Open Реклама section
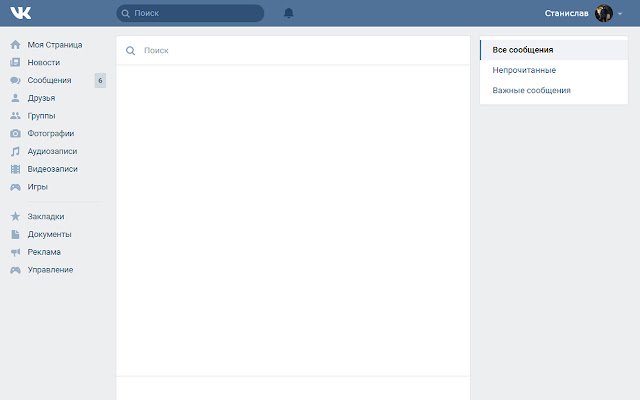Screen dimensions: 640x400 click(44, 252)
